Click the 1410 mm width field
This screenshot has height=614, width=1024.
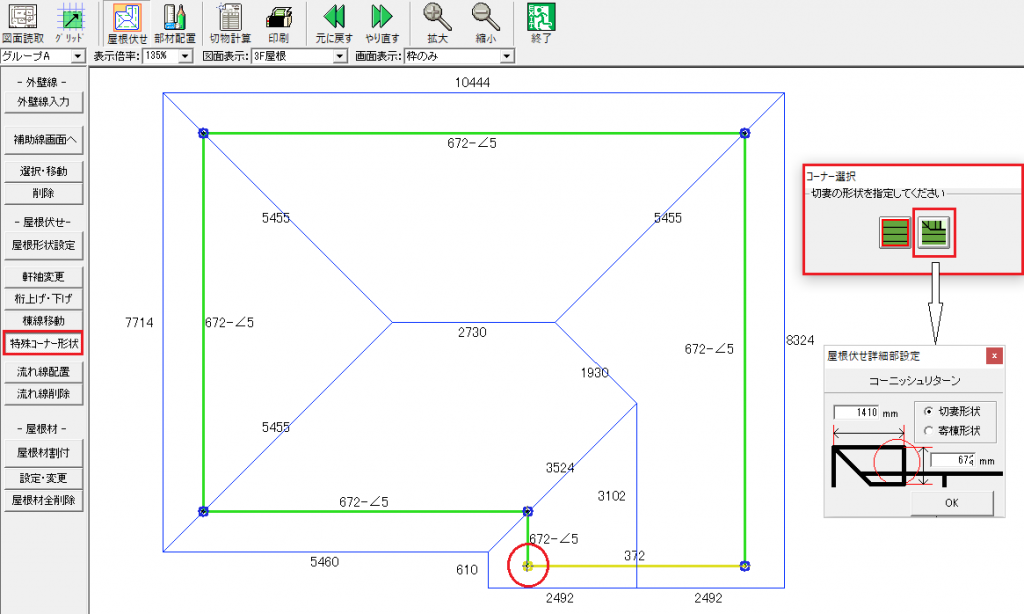click(x=857, y=413)
